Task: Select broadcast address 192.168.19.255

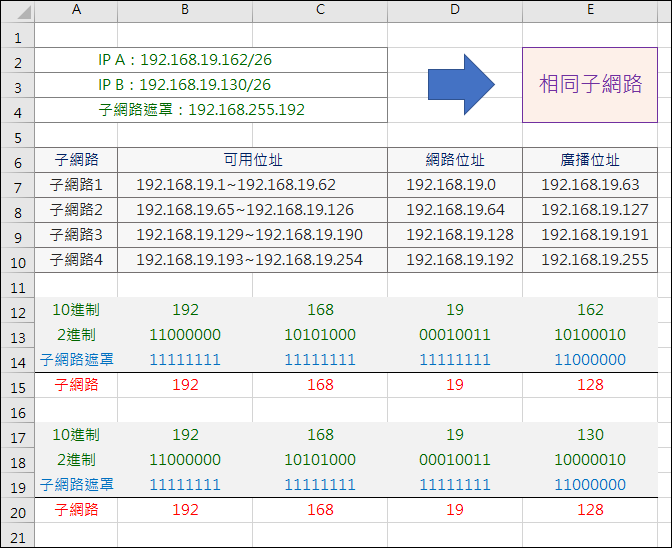Action: (x=590, y=260)
